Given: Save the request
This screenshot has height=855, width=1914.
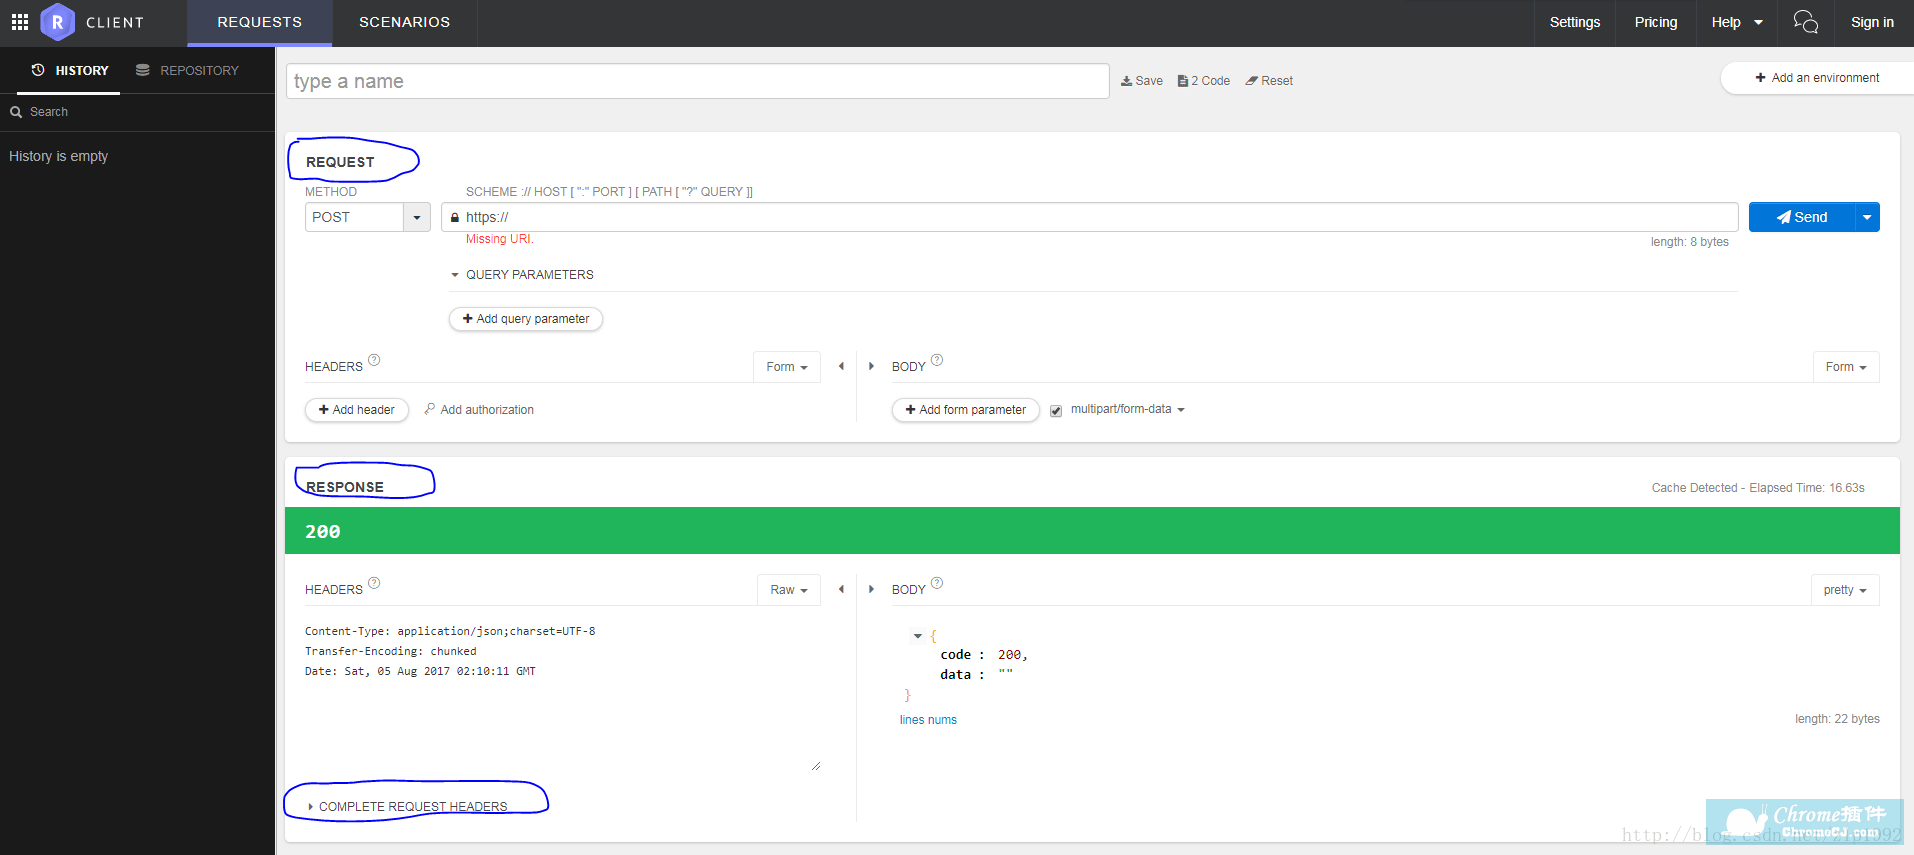Looking at the screenshot, I should tap(1142, 81).
